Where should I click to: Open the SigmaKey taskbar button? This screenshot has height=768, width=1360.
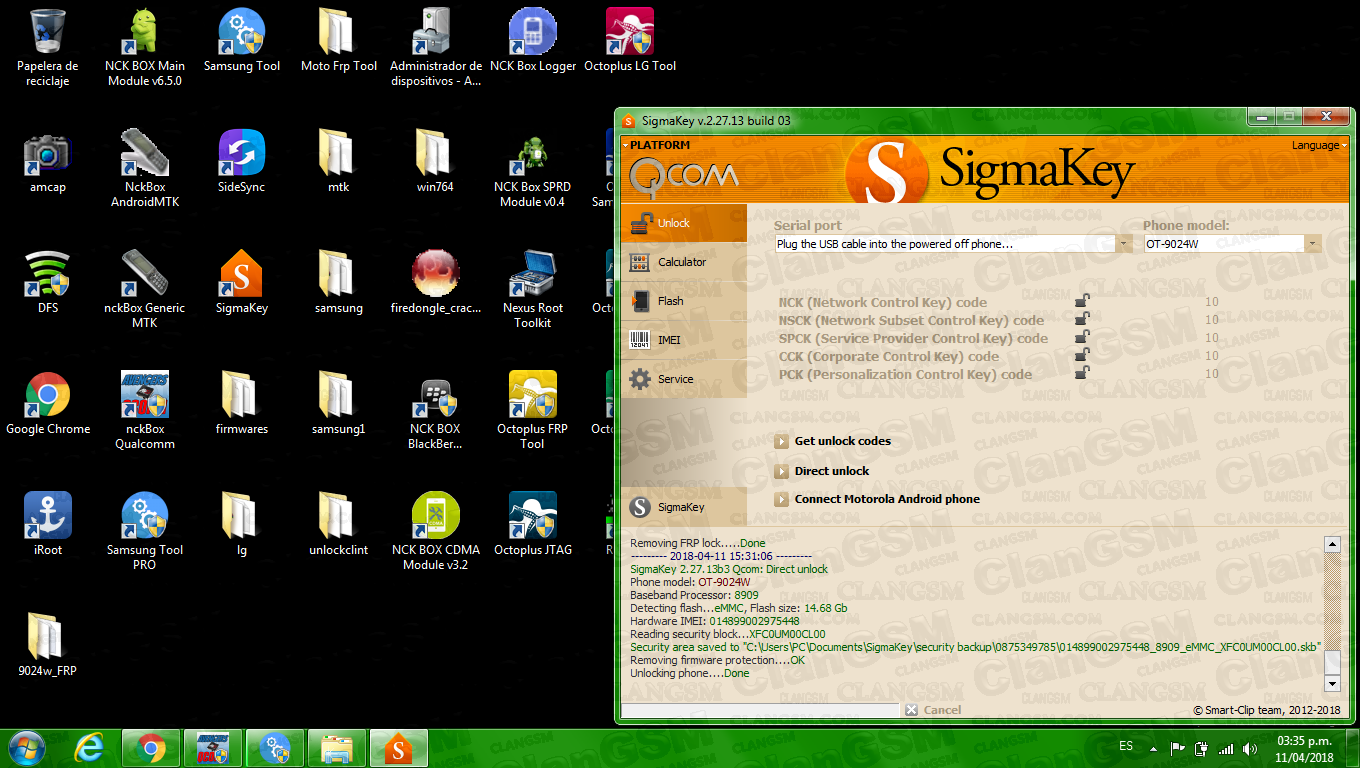(x=399, y=748)
